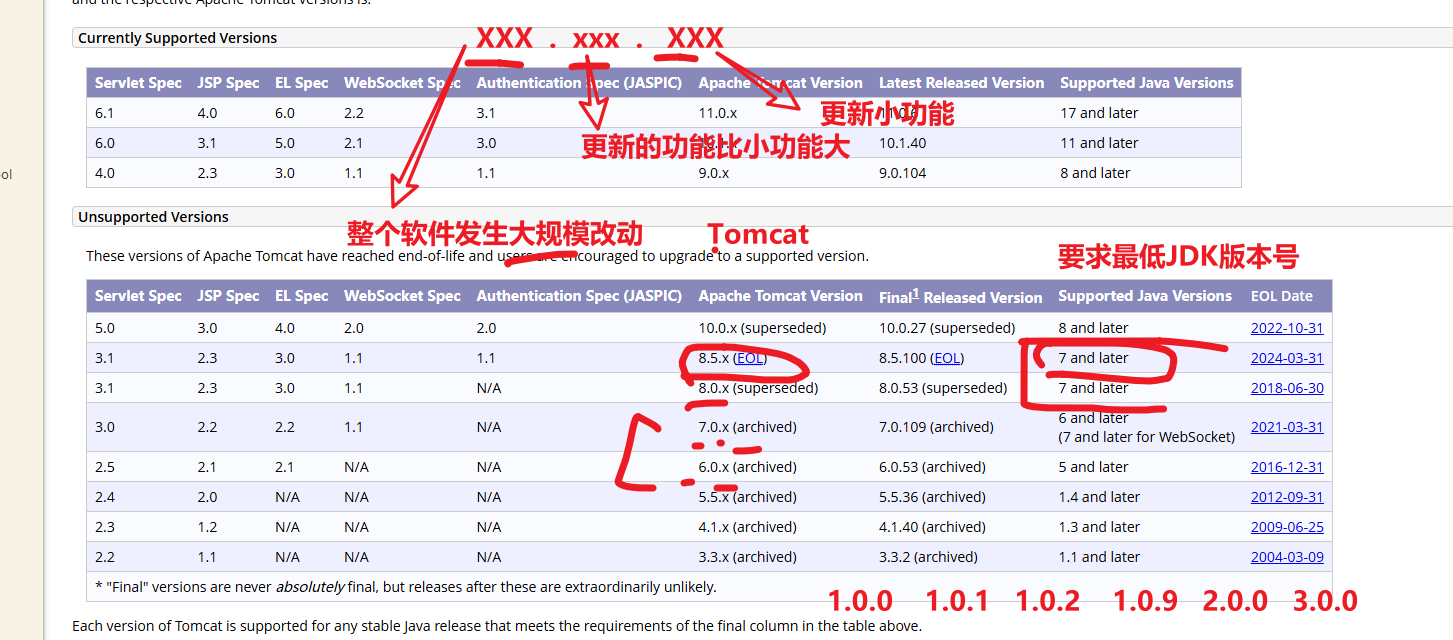Select the Latest Released Version column header
This screenshot has width=1453, height=640.
pos(962,83)
